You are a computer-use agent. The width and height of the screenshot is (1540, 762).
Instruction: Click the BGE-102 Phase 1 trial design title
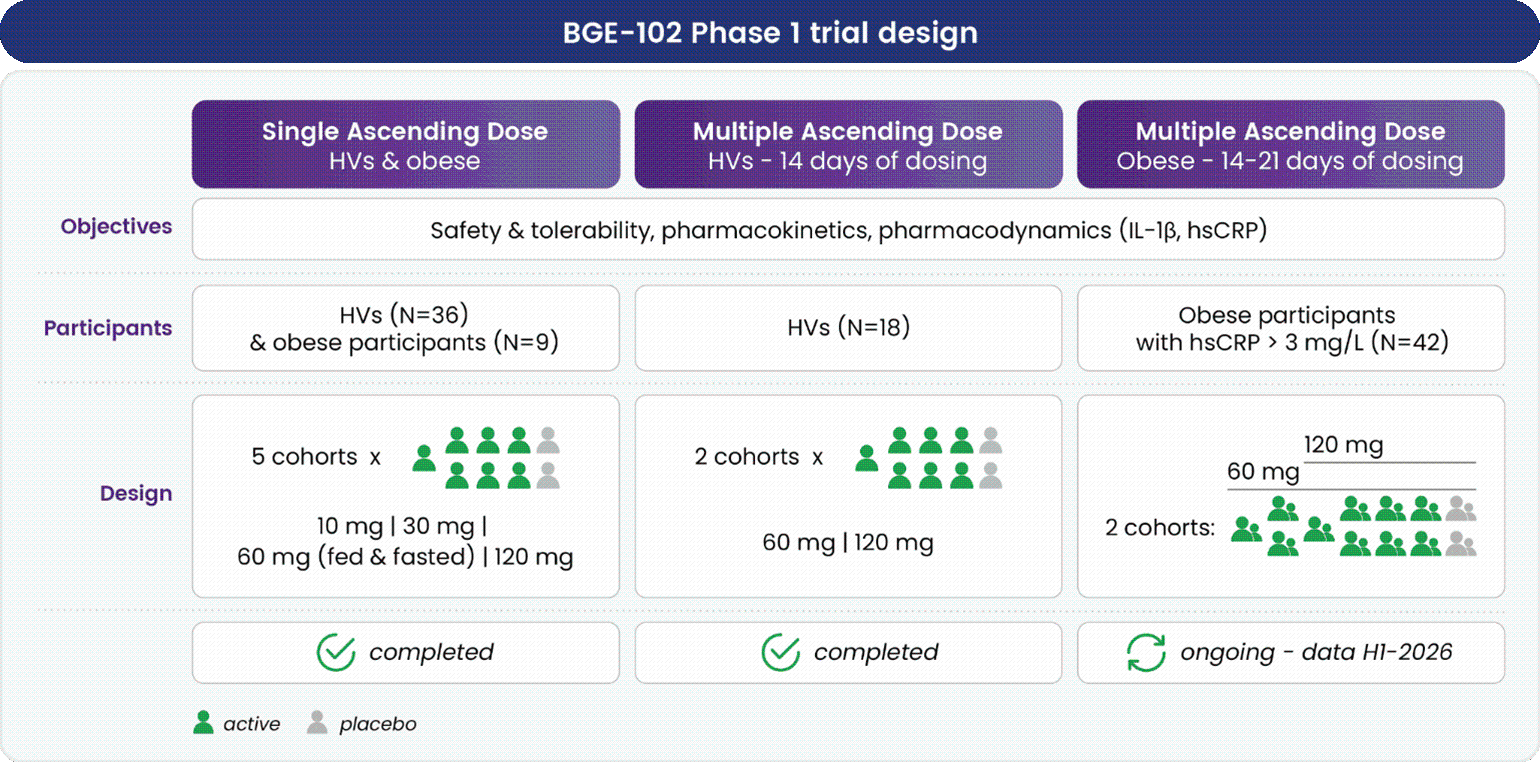(770, 33)
